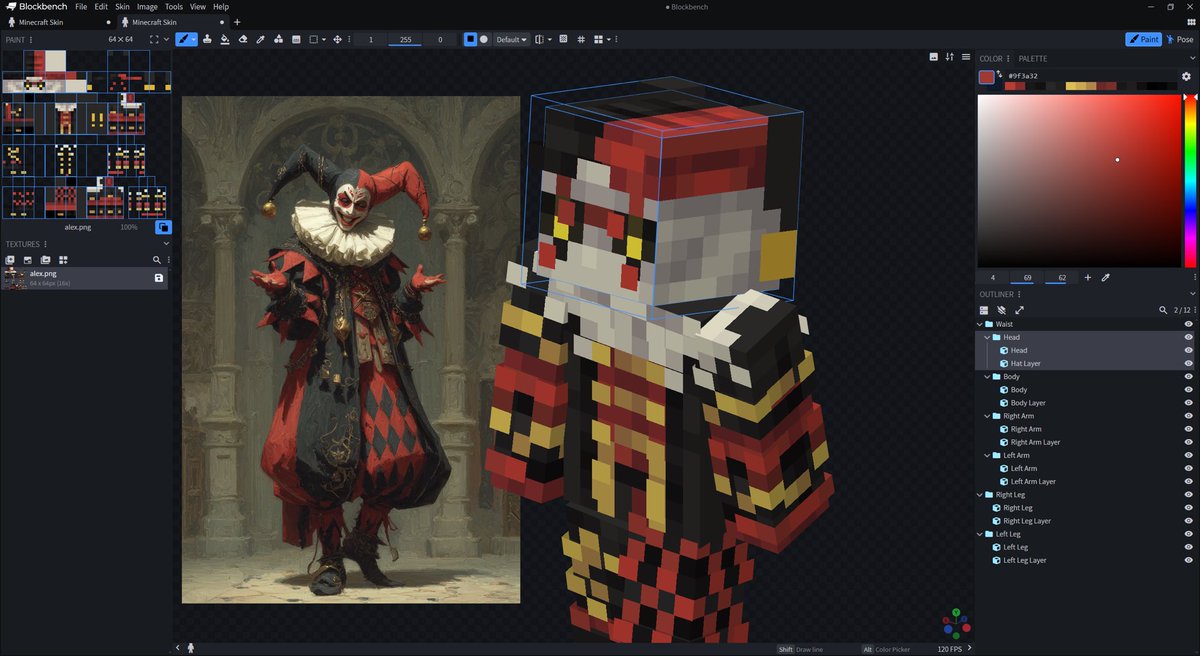This screenshot has height=656, width=1200.
Task: Select the Gradient tool
Action: coord(296,39)
